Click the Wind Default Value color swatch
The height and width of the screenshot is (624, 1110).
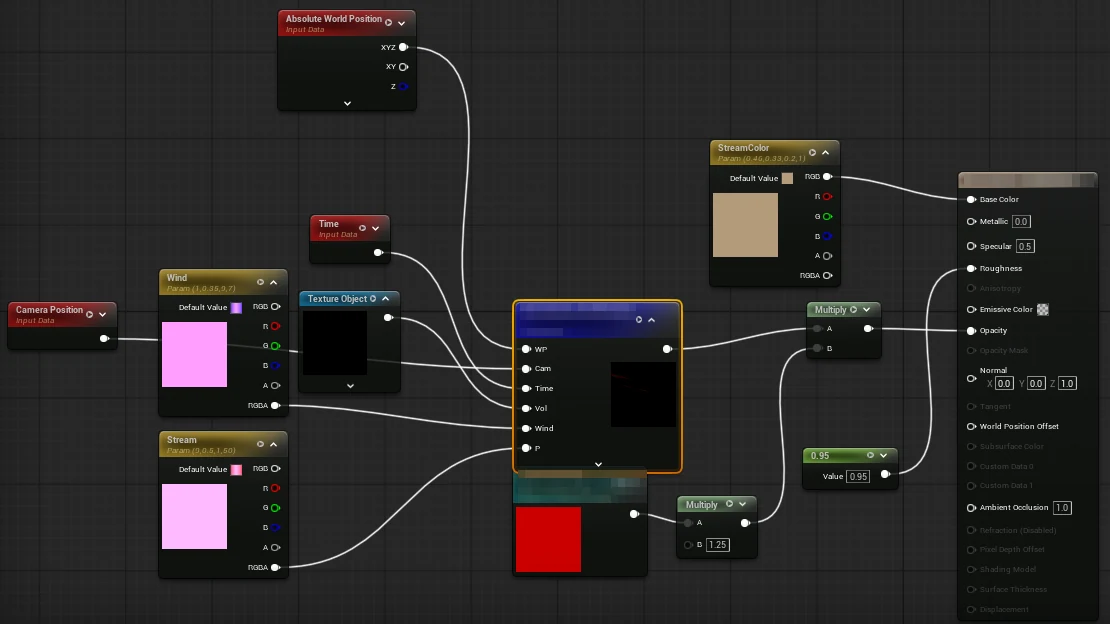(x=236, y=307)
